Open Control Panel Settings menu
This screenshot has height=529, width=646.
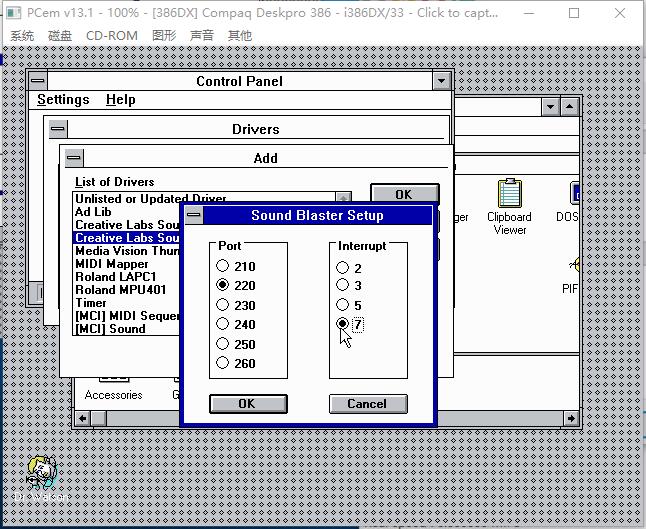[x=63, y=100]
